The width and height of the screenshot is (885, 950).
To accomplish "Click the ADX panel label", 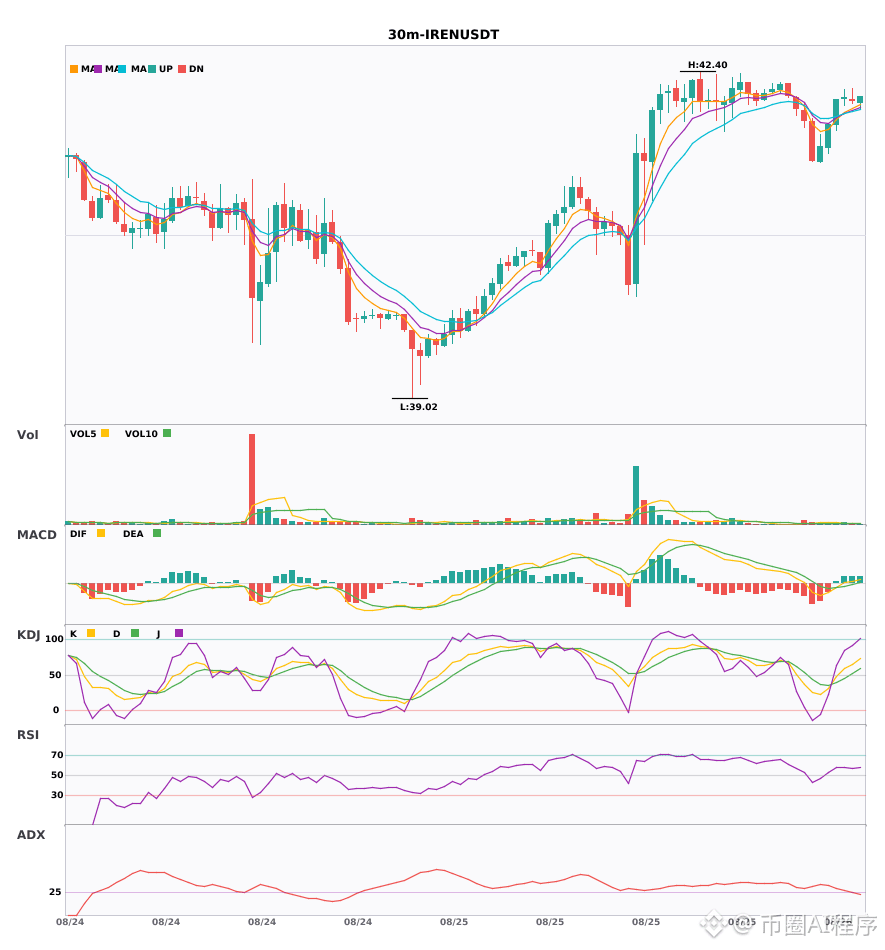I will tap(31, 834).
